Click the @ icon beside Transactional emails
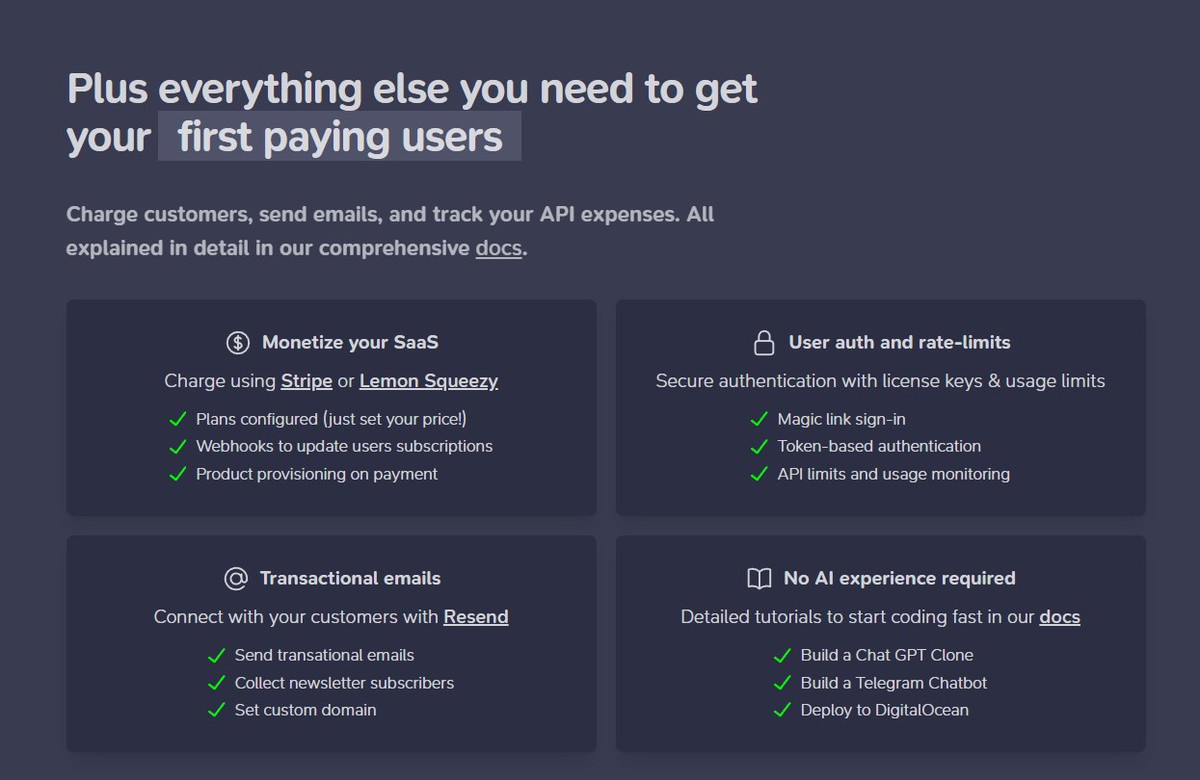This screenshot has width=1200, height=780. 236,579
